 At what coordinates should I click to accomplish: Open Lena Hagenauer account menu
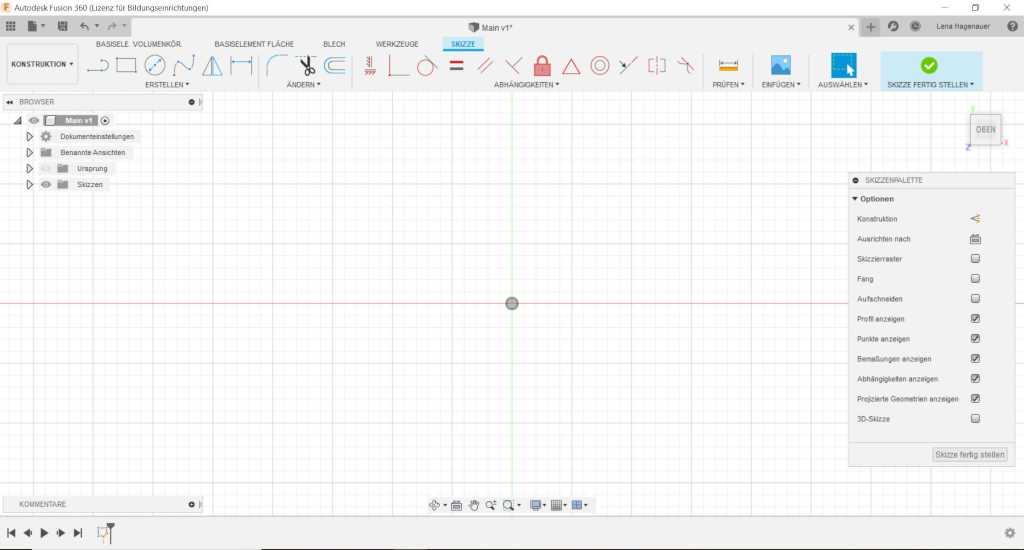[x=963, y=27]
